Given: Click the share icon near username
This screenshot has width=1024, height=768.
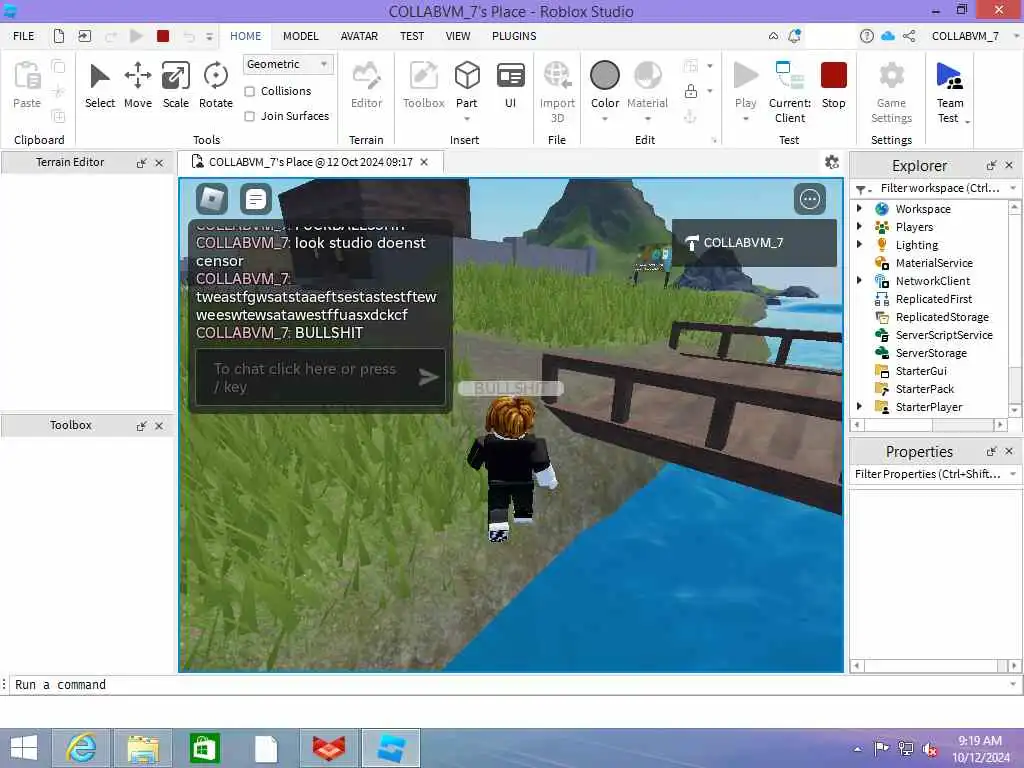Looking at the screenshot, I should point(909,36).
